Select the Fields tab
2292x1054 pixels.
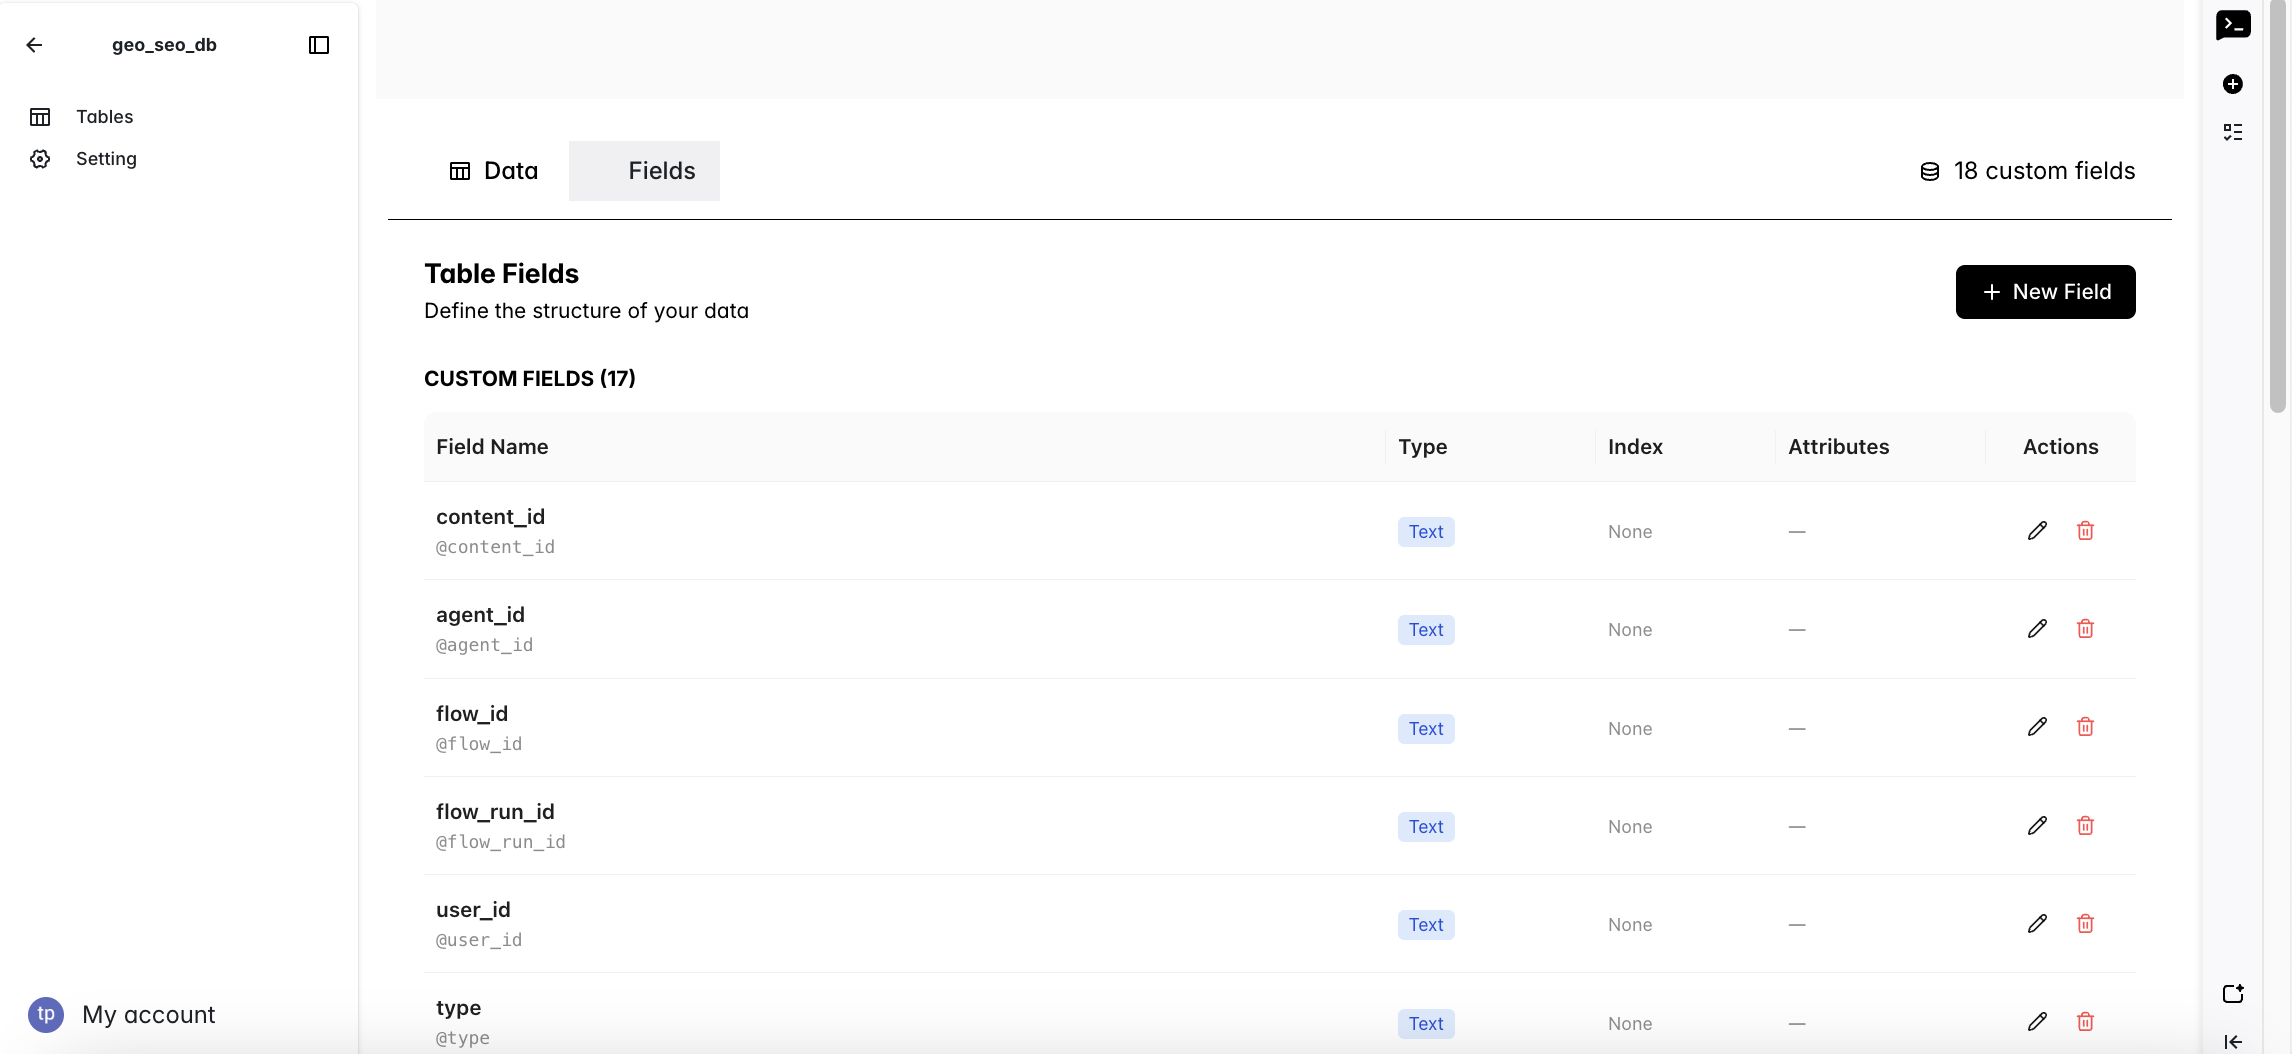[x=644, y=171]
